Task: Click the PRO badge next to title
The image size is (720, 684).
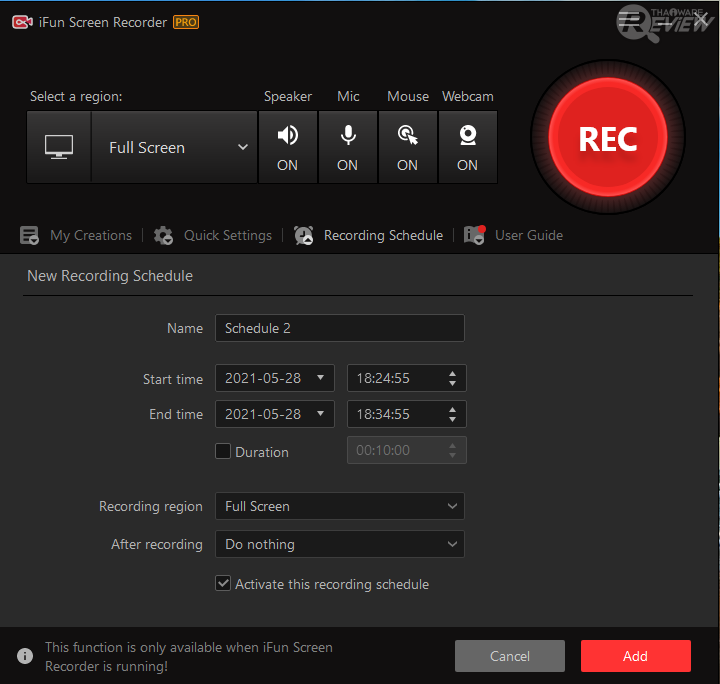Action: [186, 22]
